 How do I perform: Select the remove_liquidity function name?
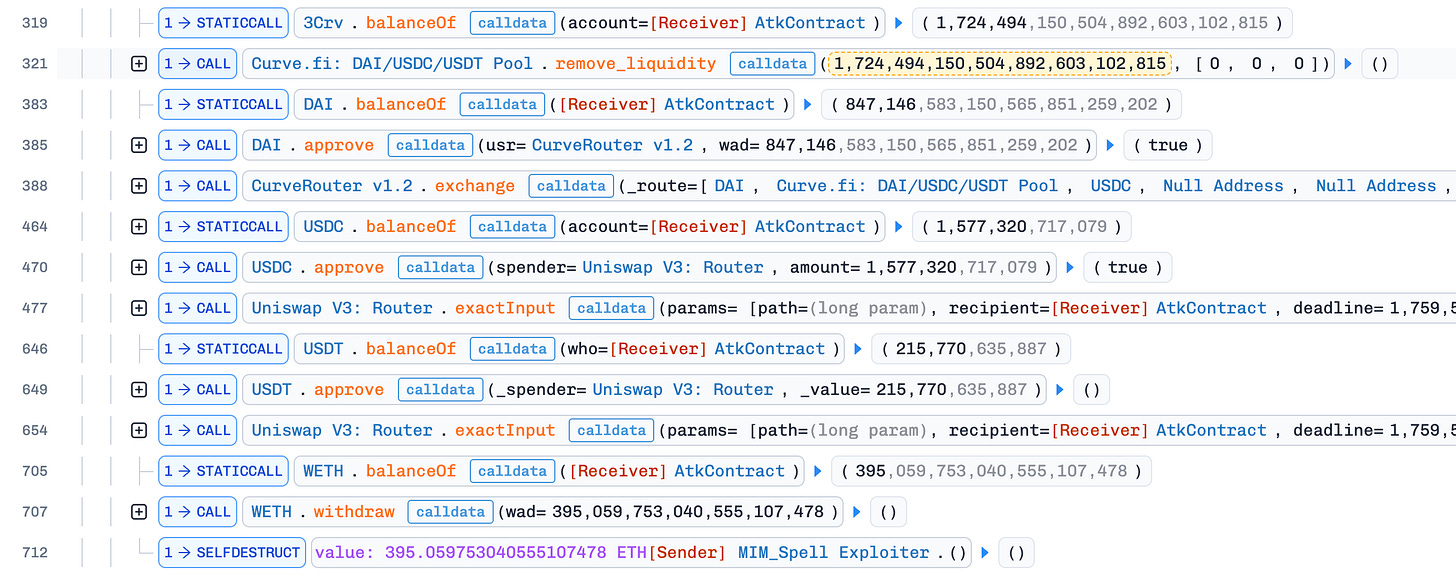pos(636,64)
